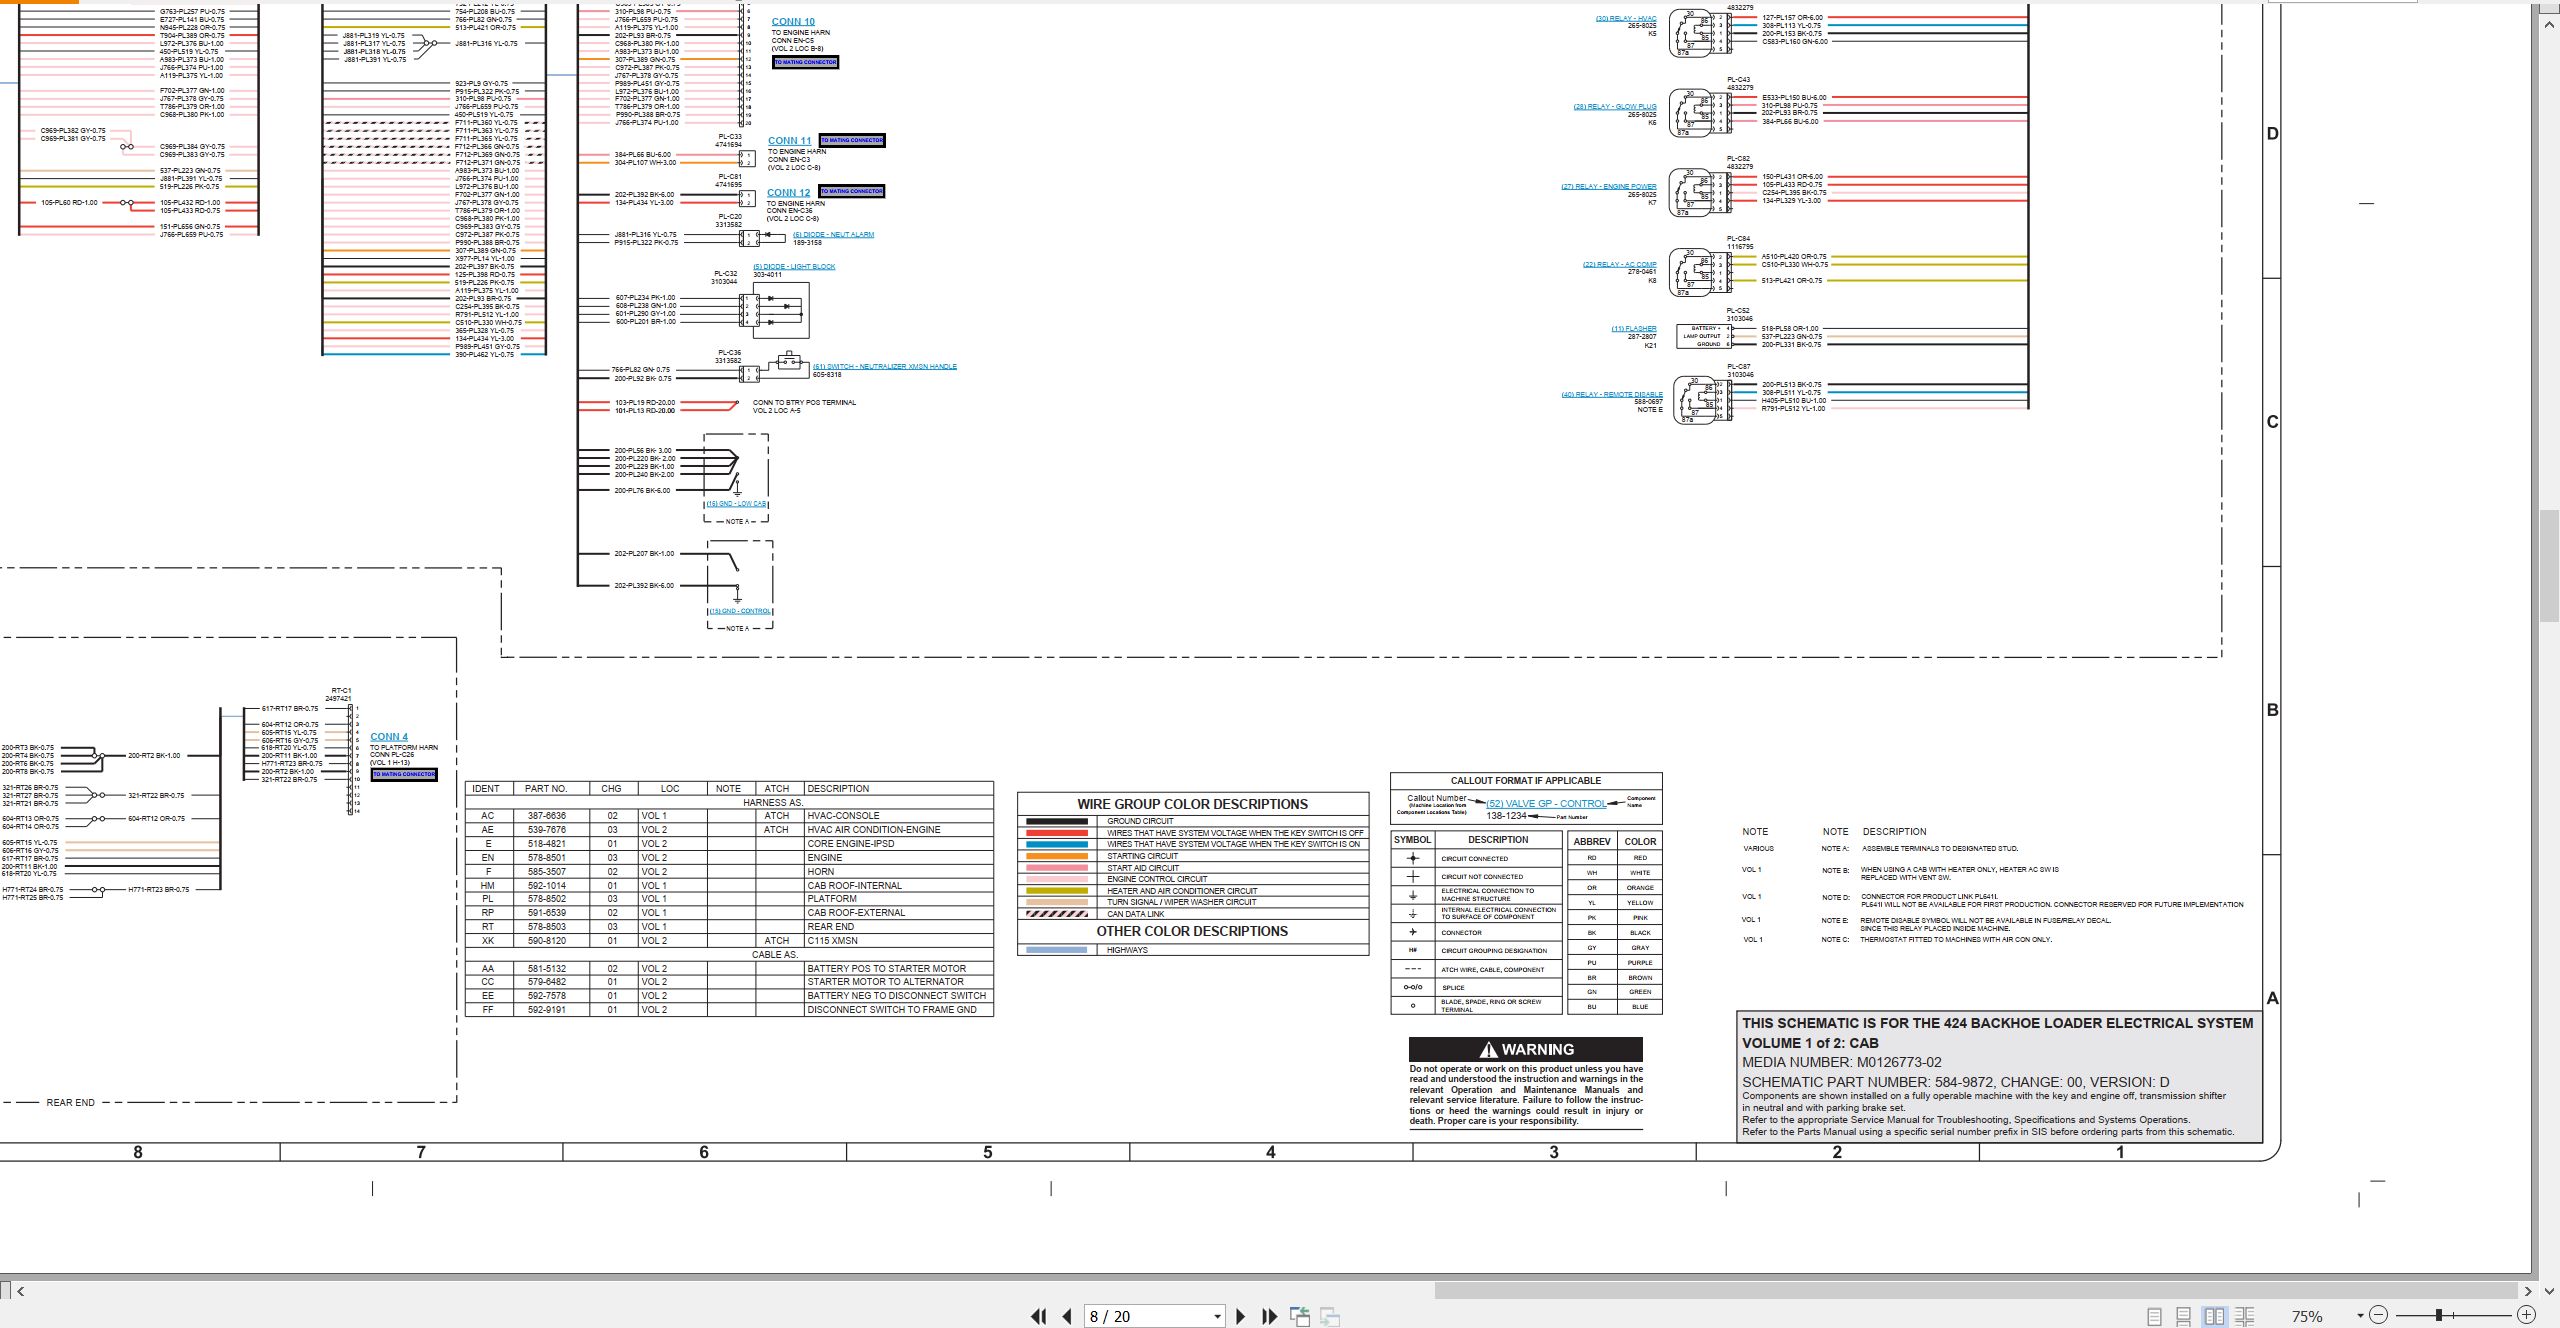Open the Relay - Glow Plug link
Image resolution: width=2560 pixels, height=1328 pixels.
click(x=1615, y=107)
